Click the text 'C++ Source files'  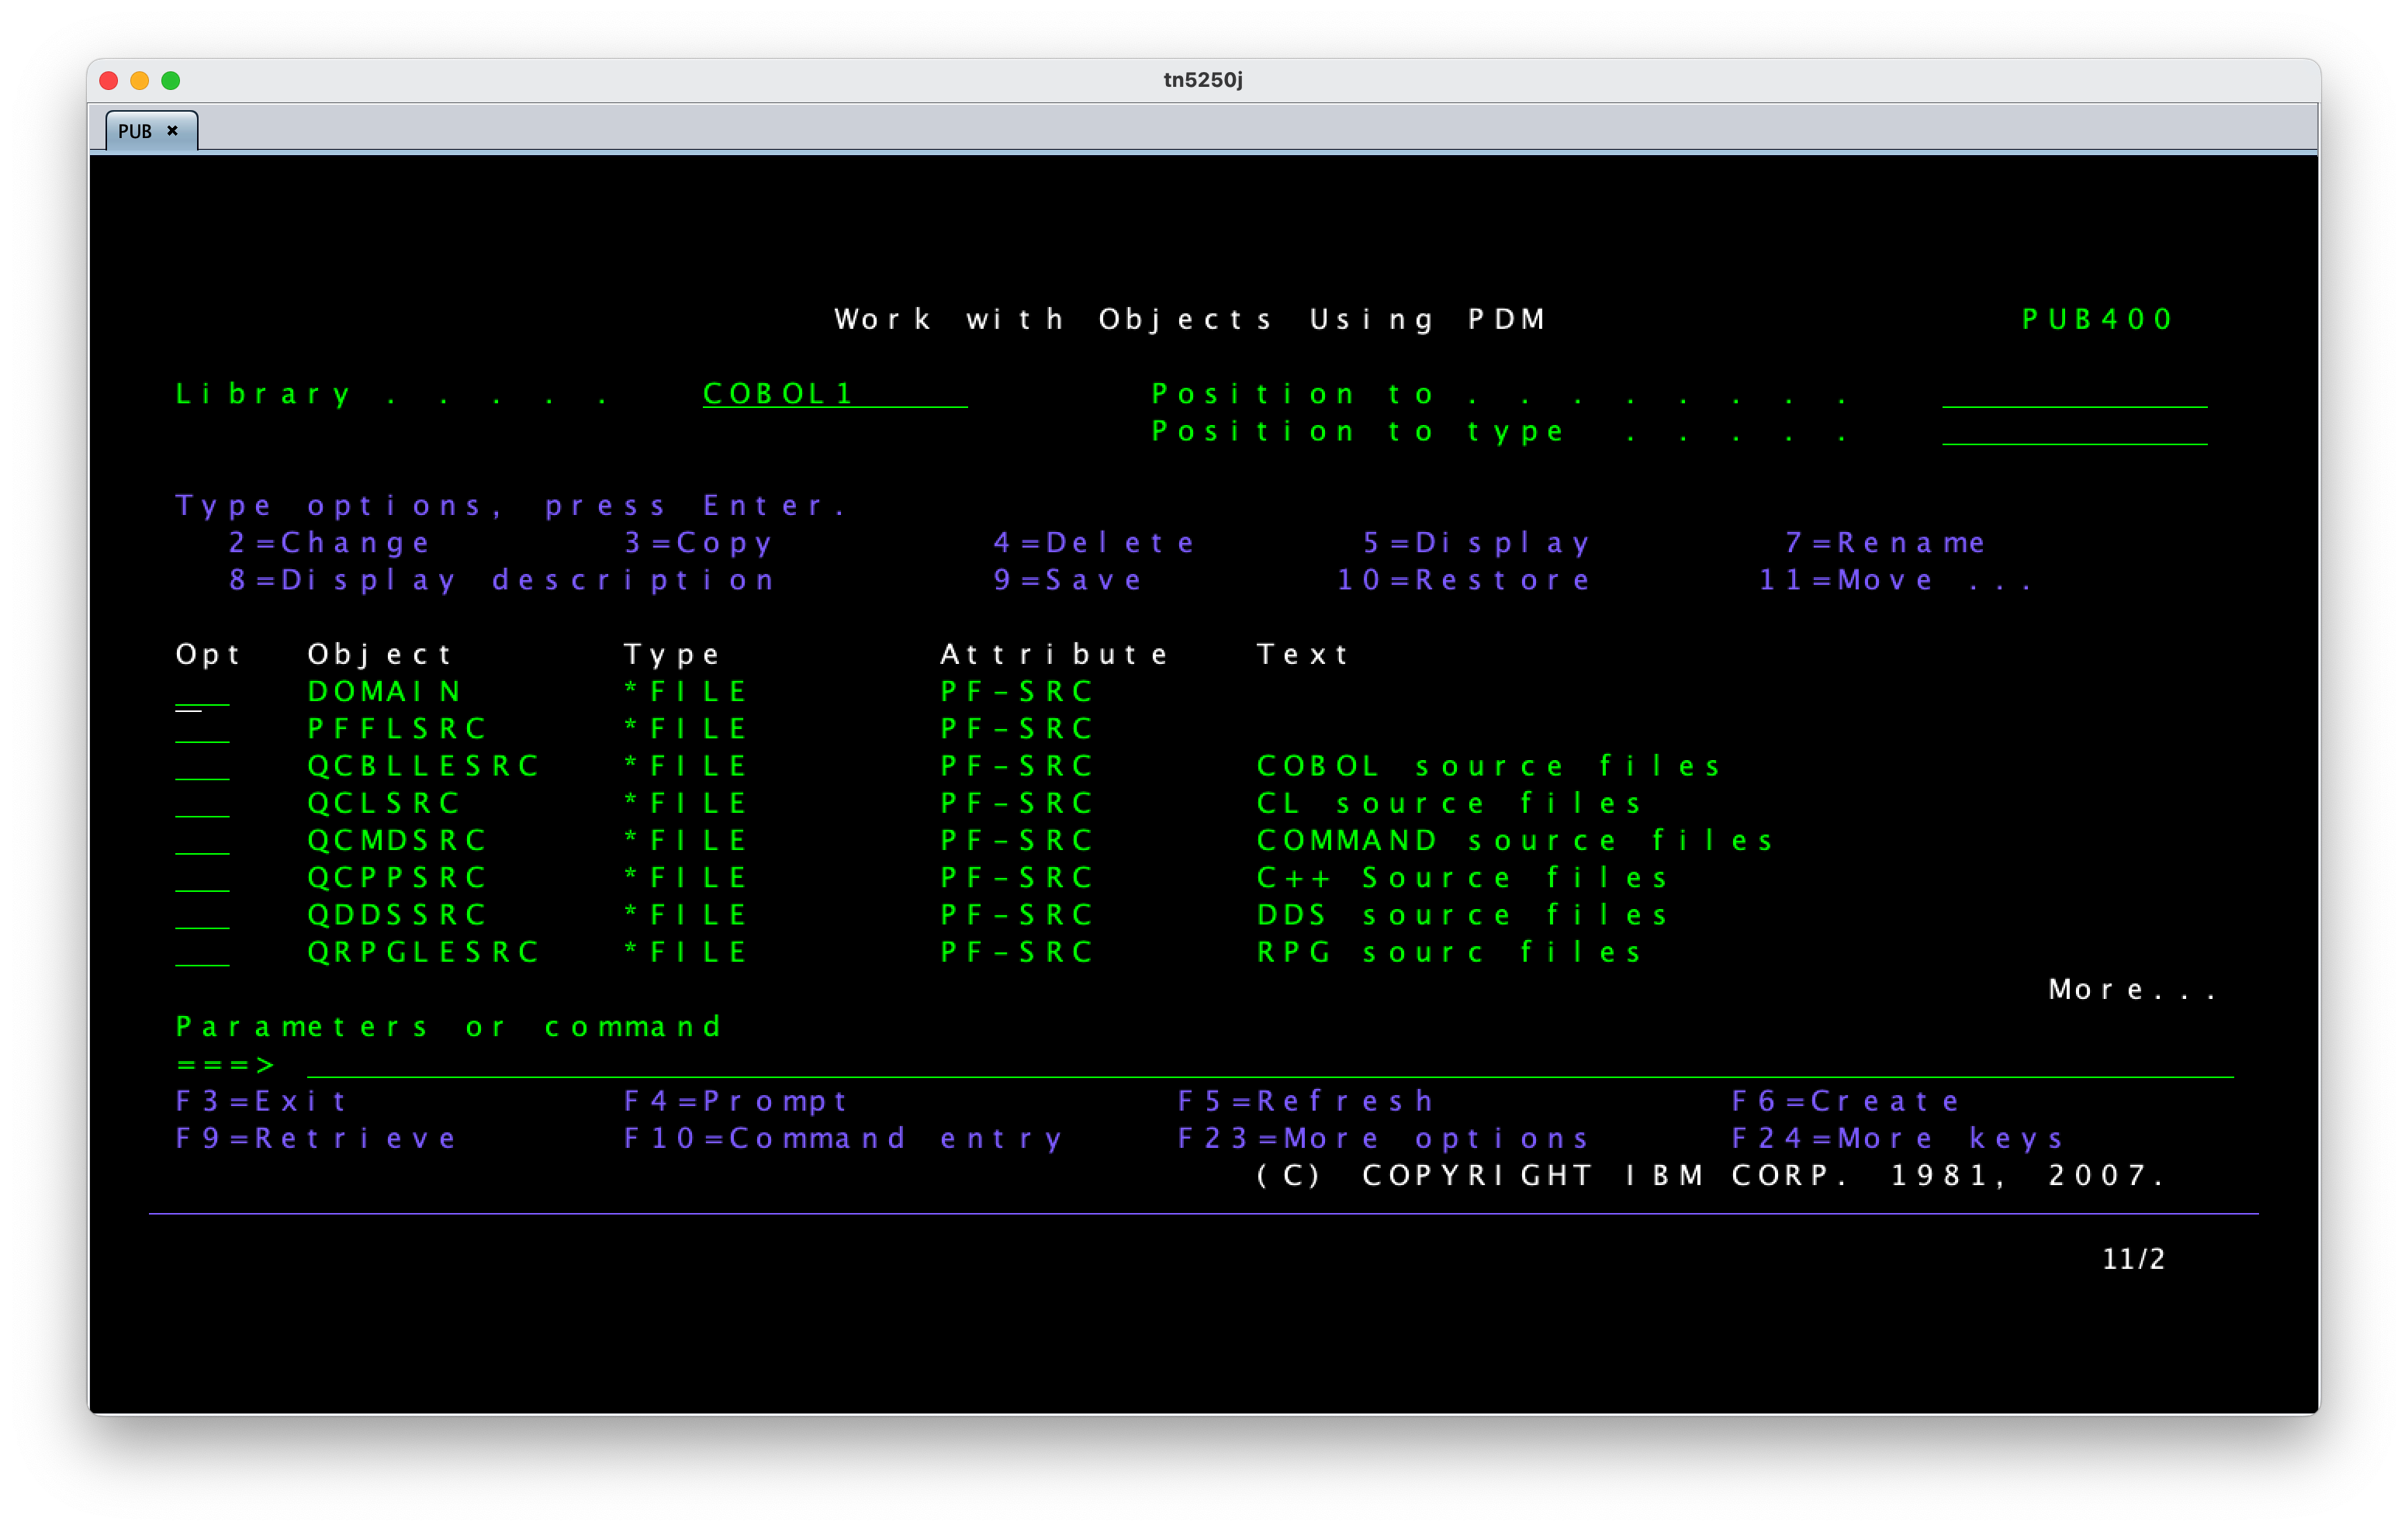coord(1462,877)
